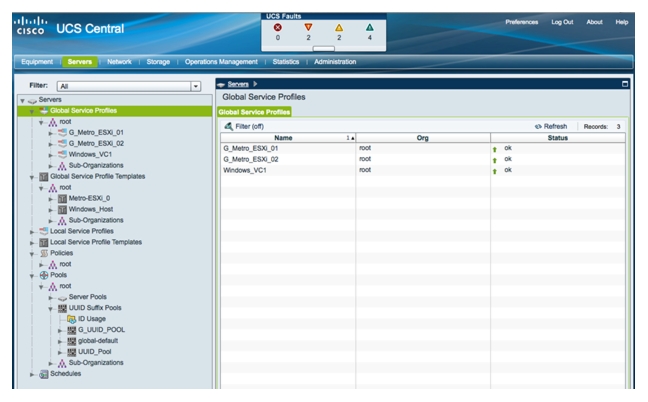Screen dimensions: 648x402
Task: Click the Servers breadcrumb link
Action: point(238,84)
